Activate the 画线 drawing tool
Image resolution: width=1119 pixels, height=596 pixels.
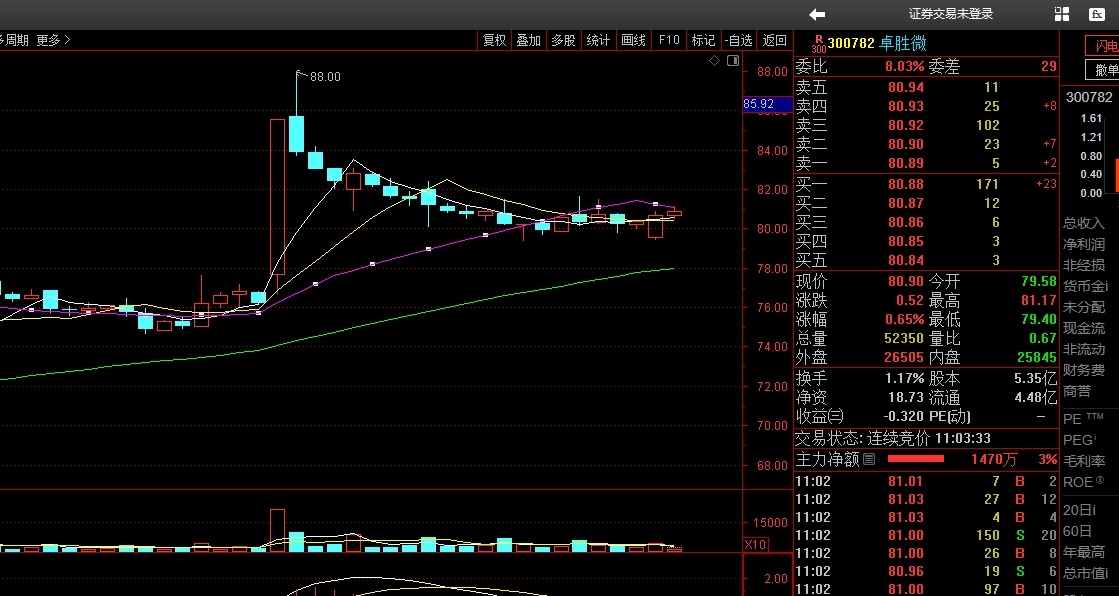634,41
